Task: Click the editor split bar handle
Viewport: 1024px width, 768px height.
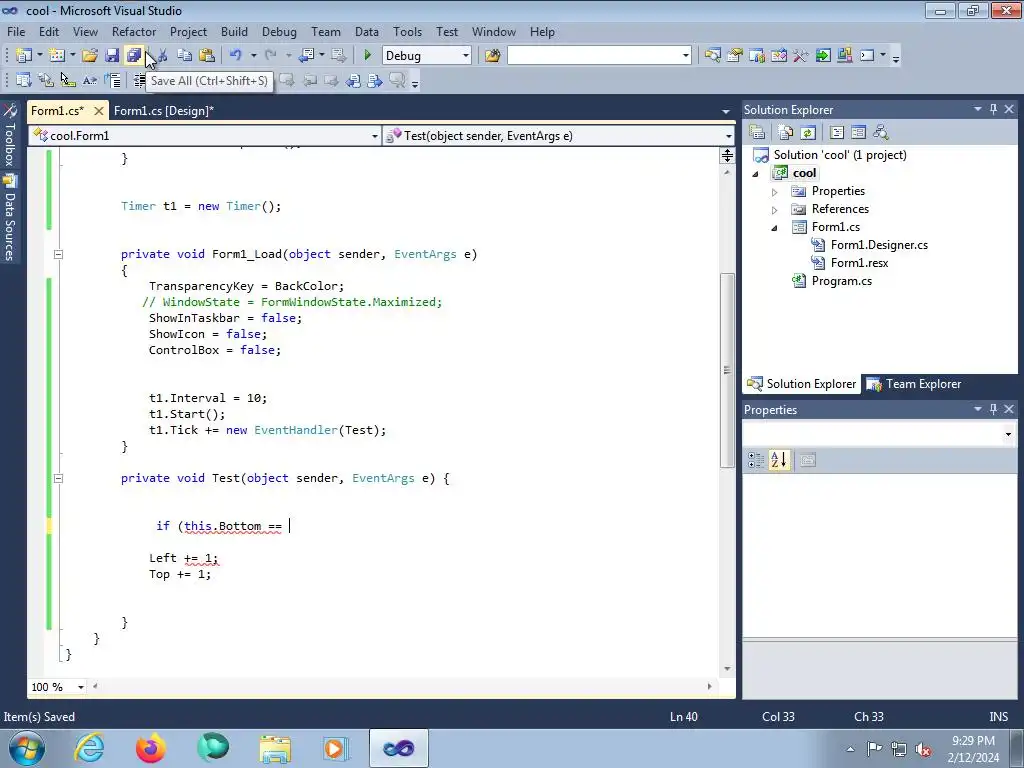Action: [727, 155]
